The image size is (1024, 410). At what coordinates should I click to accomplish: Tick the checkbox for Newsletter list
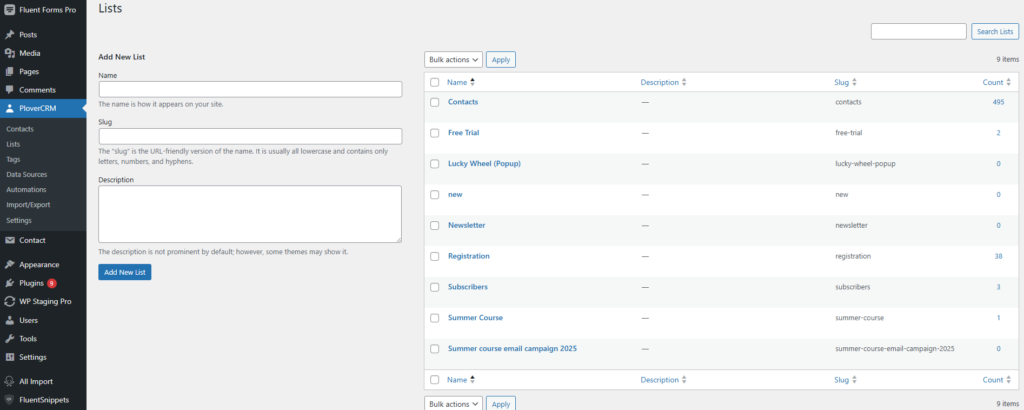click(435, 226)
